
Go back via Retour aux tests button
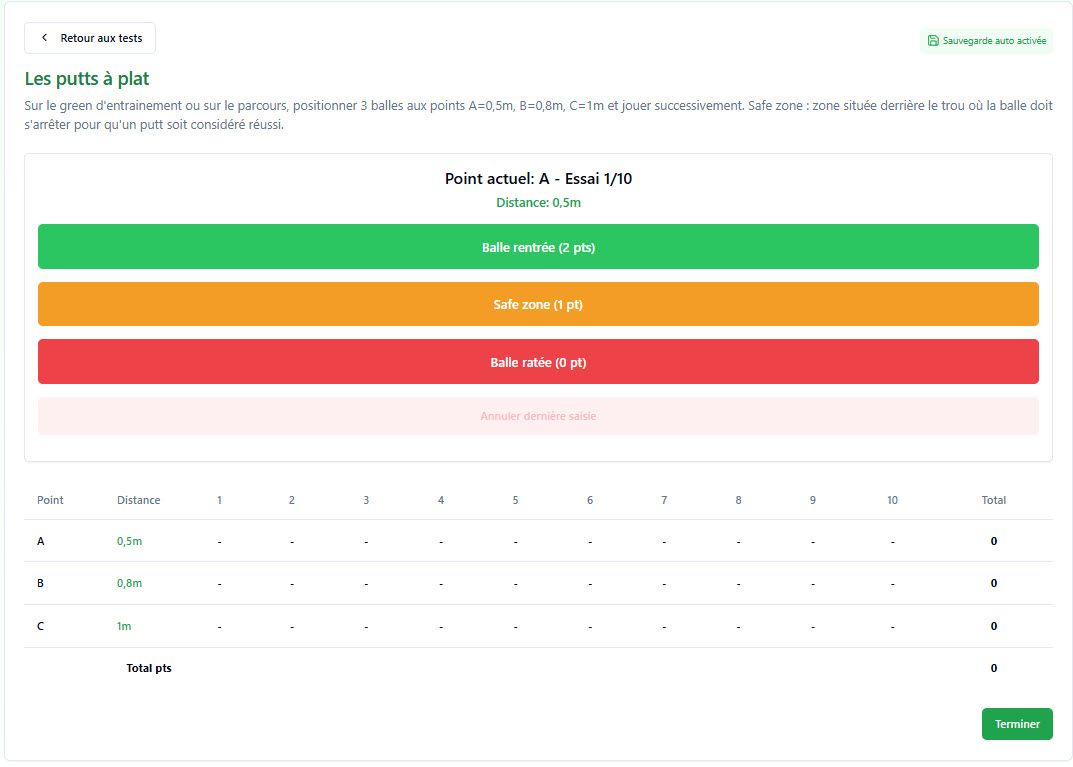[x=90, y=38]
